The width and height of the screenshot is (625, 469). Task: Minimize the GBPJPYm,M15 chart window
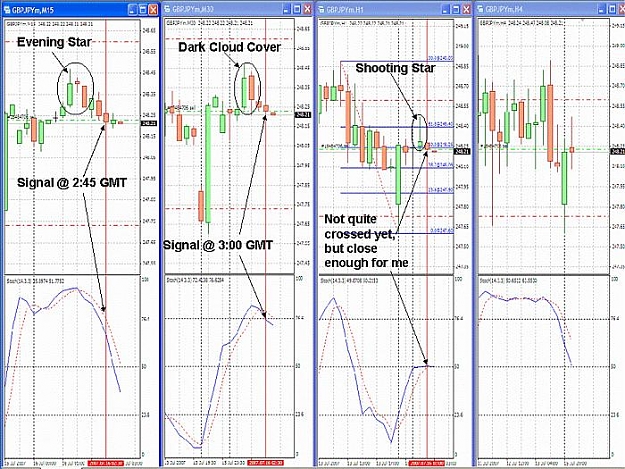click(x=133, y=10)
